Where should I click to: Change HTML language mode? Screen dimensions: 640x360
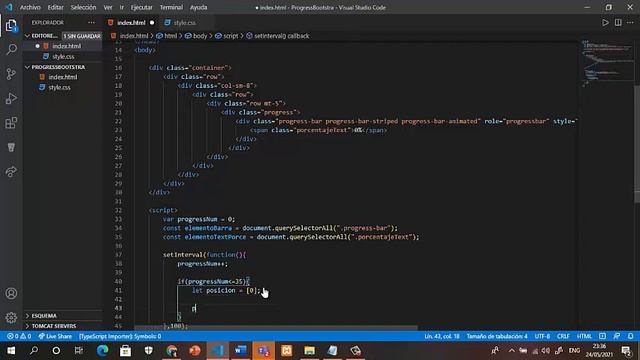pos(584,336)
